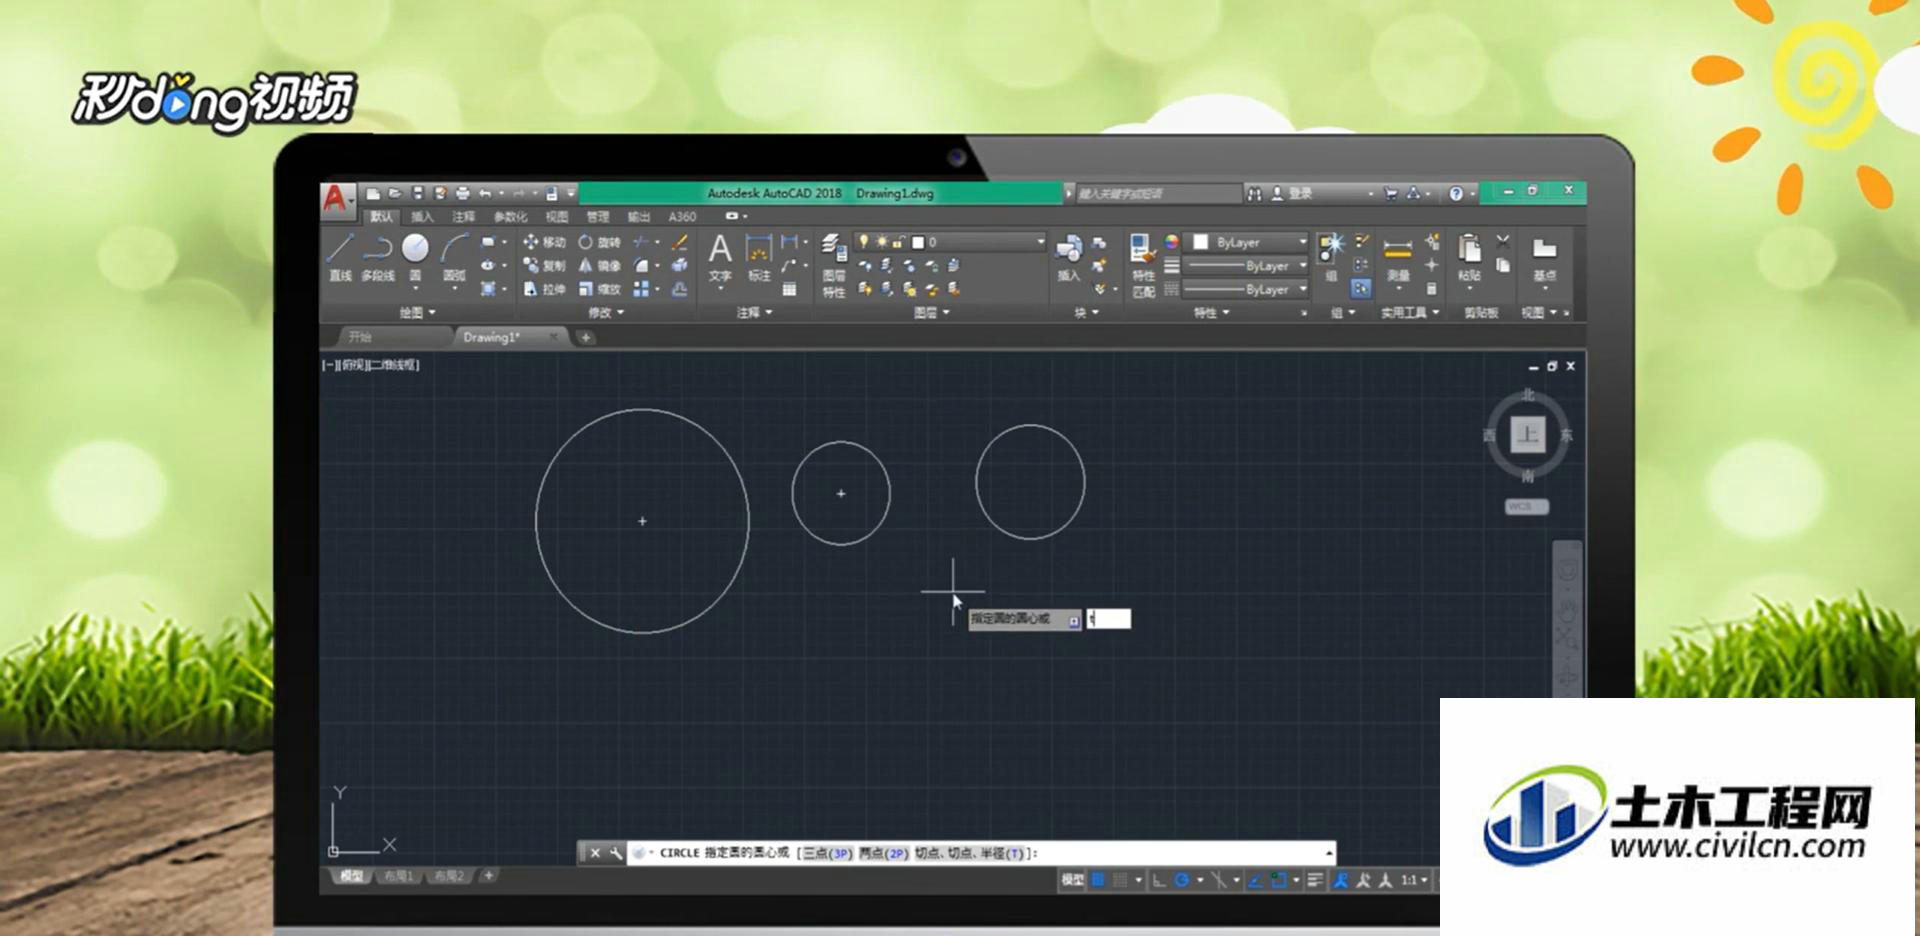Open the 管理 (Manage) ribbon tab
The image size is (1920, 936).
[598, 216]
